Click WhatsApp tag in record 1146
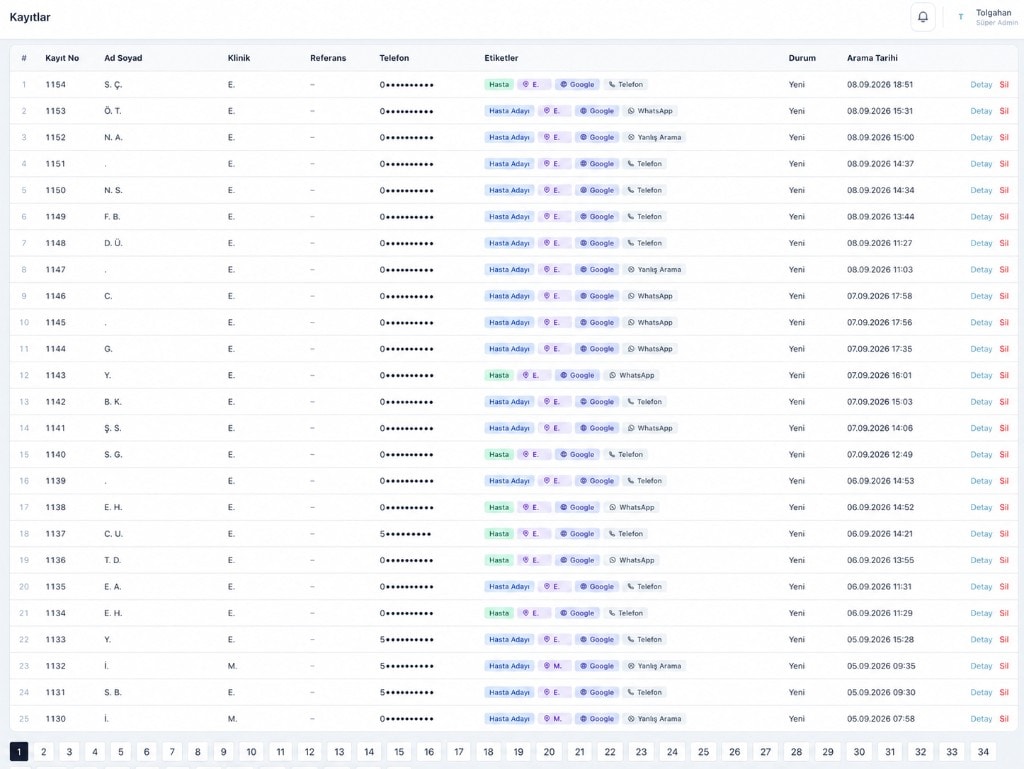The image size is (1024, 769). click(x=650, y=296)
